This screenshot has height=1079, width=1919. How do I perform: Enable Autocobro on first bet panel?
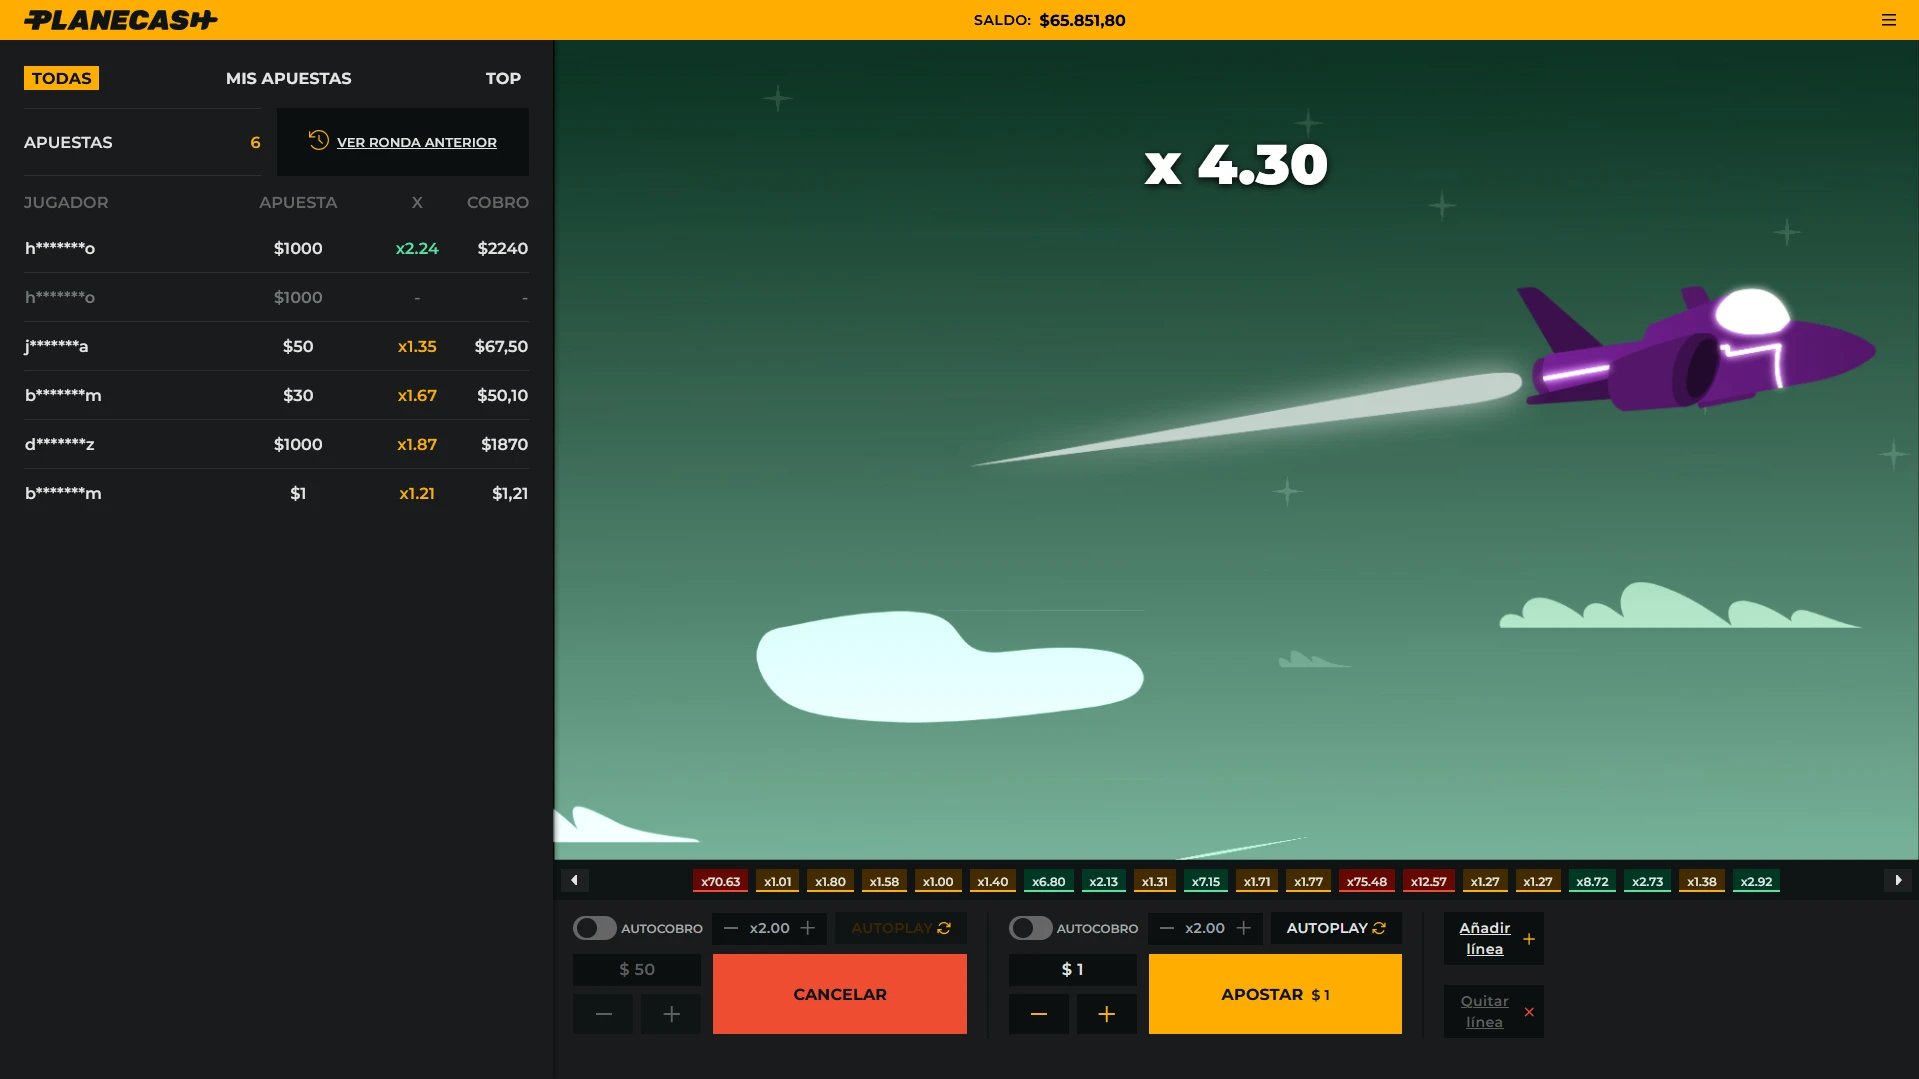point(594,928)
